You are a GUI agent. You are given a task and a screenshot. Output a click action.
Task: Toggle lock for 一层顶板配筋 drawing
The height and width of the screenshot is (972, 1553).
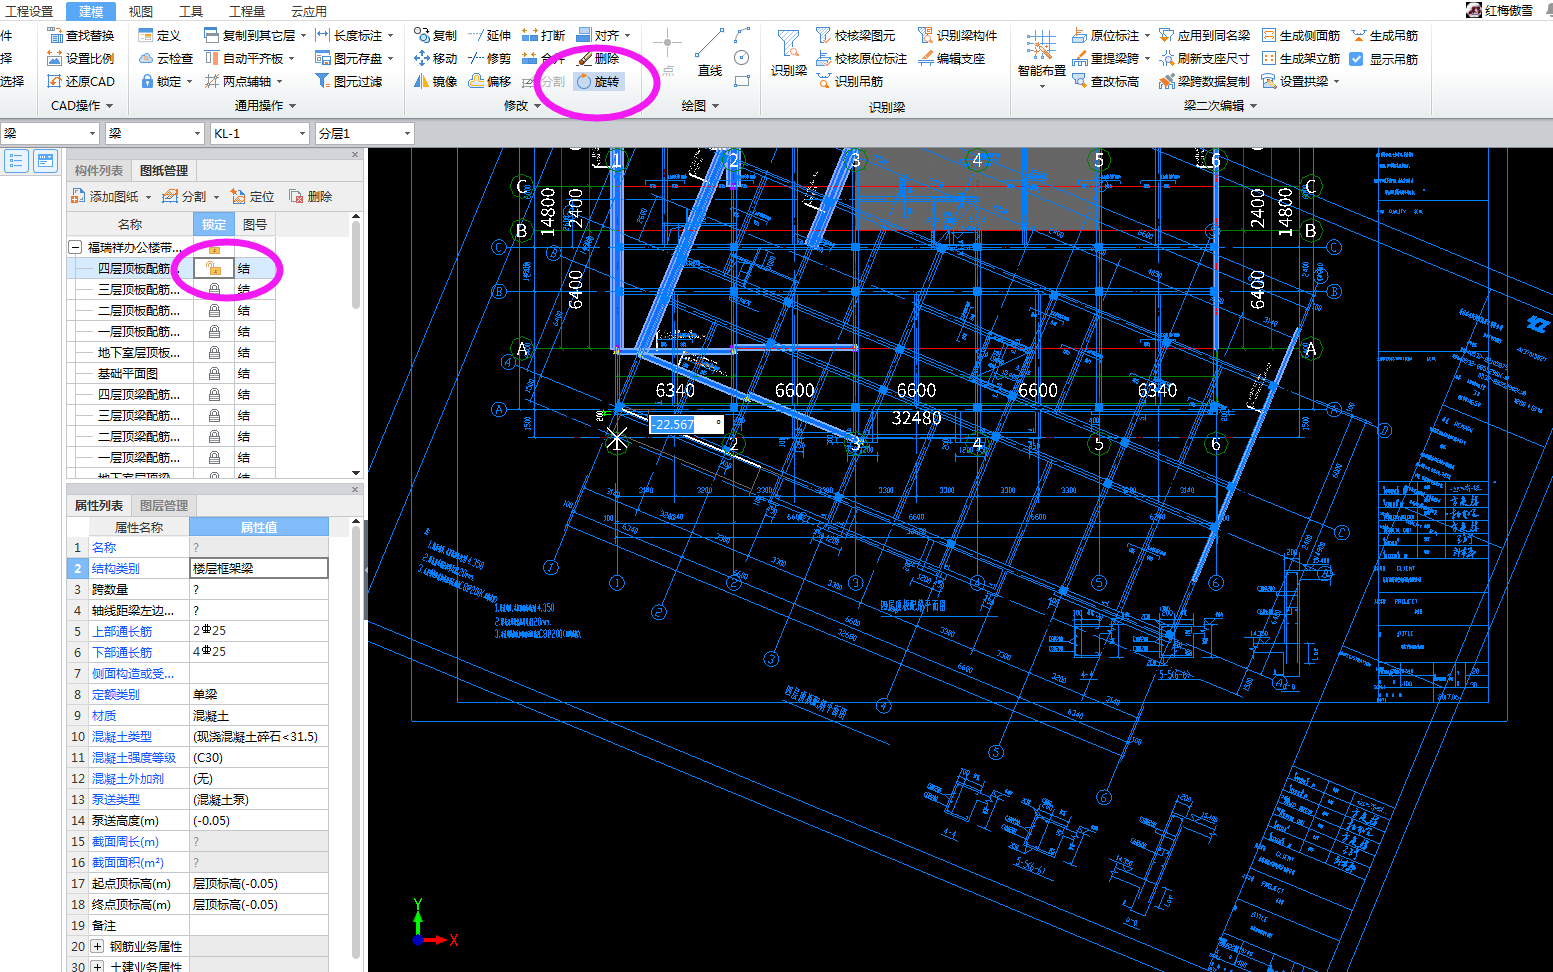(x=213, y=331)
